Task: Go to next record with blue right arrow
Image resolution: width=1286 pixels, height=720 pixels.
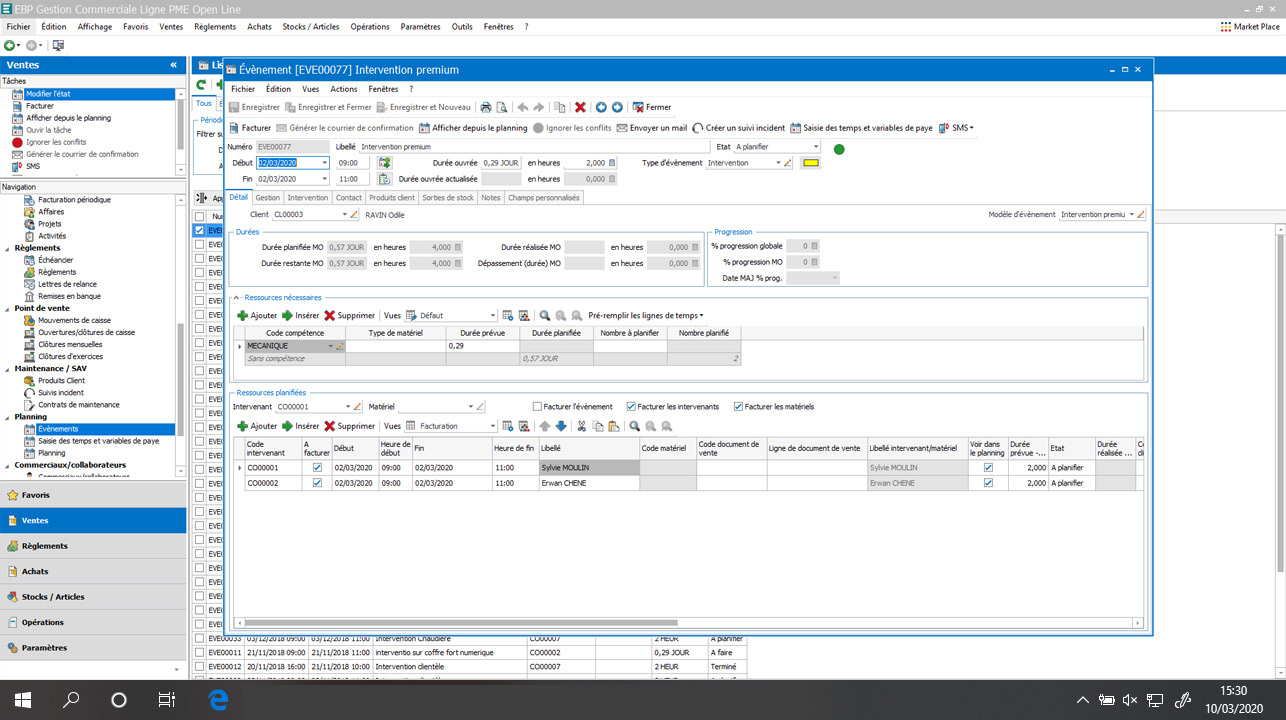Action: tap(617, 107)
